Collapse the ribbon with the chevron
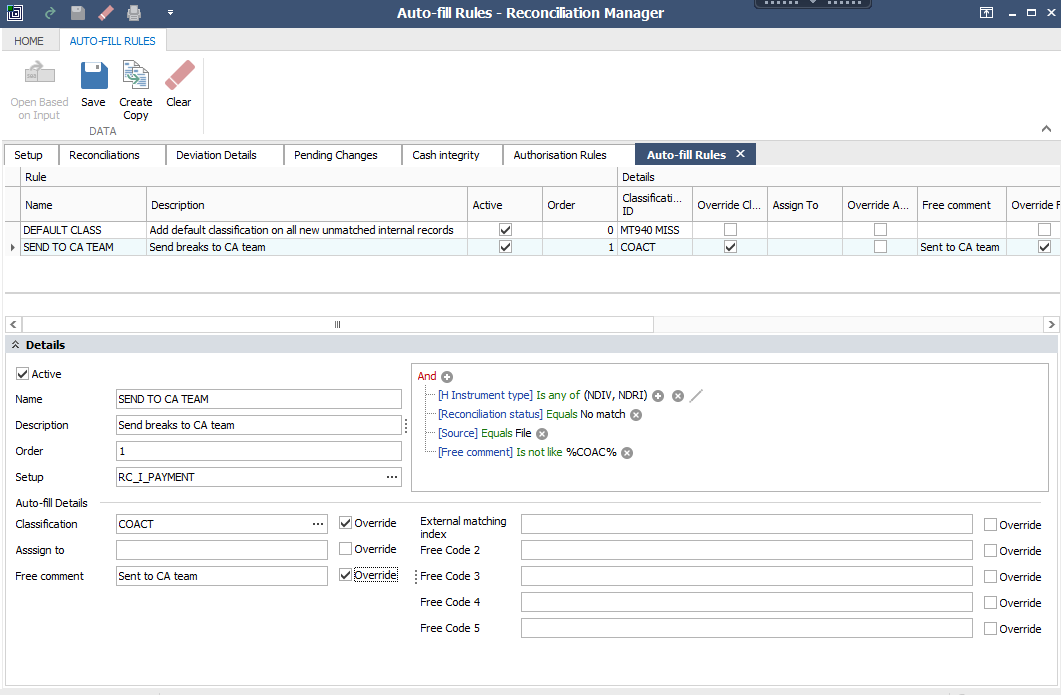 1046,129
